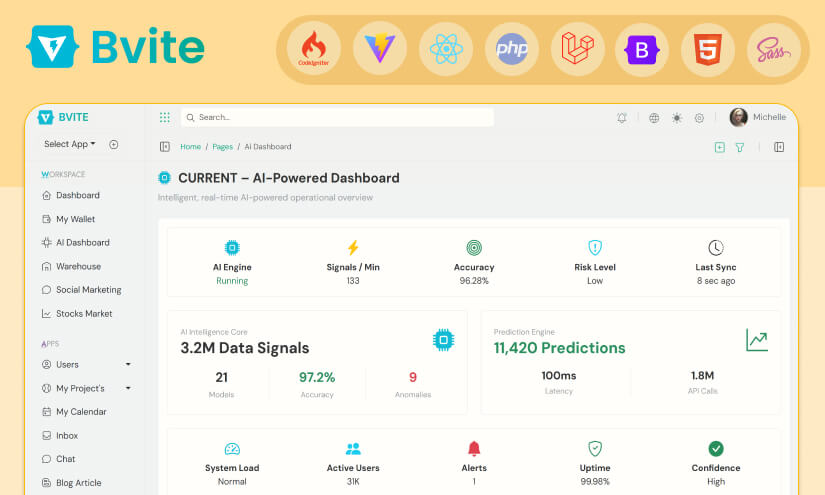Image resolution: width=825 pixels, height=495 pixels.
Task: Click inside the Search field
Action: tap(337, 117)
